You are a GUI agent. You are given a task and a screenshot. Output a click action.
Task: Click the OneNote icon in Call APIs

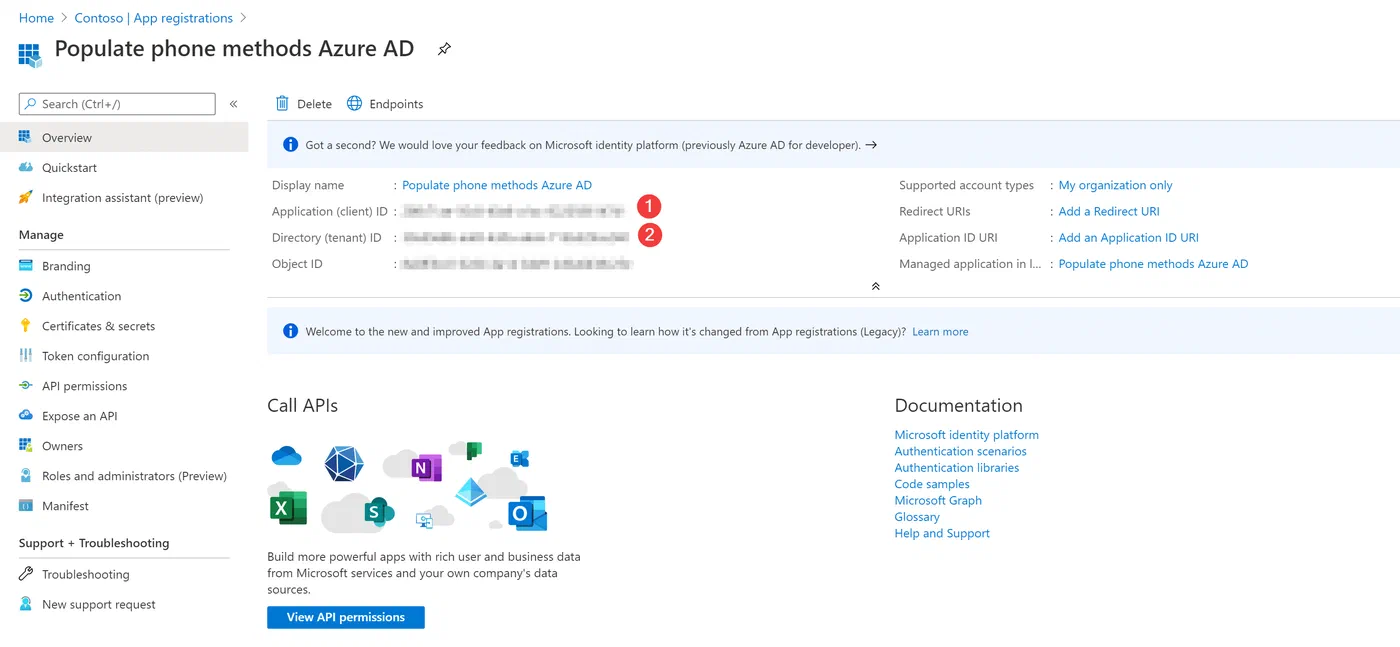click(x=426, y=467)
